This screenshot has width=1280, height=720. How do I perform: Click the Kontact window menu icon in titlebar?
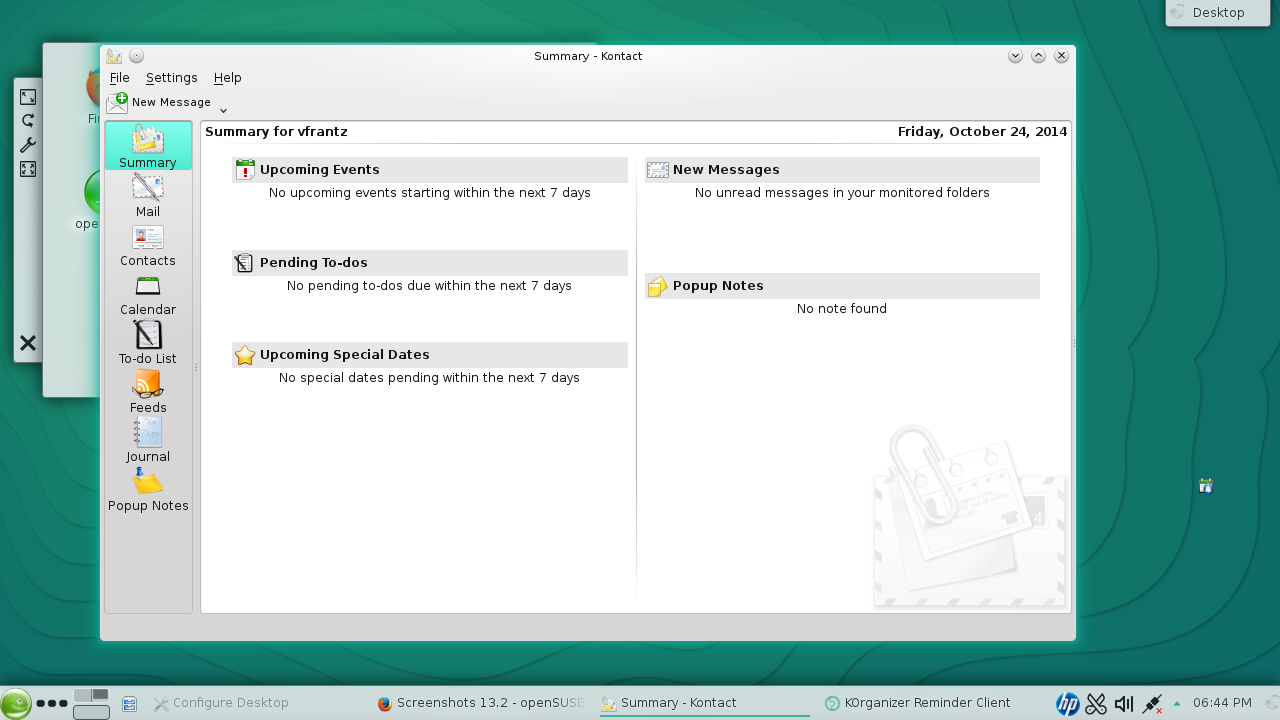(115, 56)
